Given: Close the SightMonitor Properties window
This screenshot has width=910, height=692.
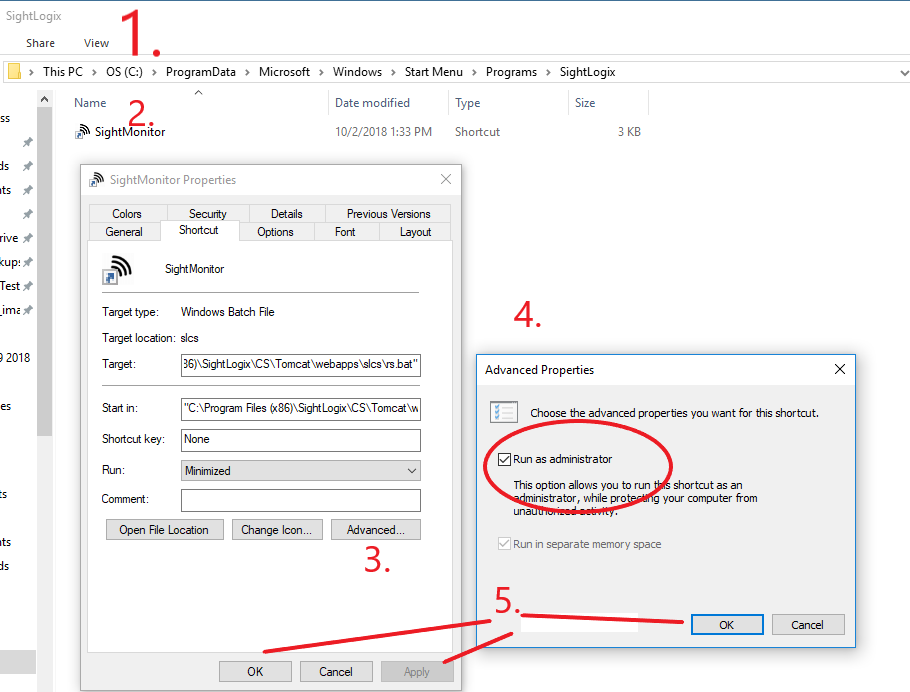Looking at the screenshot, I should (x=446, y=179).
